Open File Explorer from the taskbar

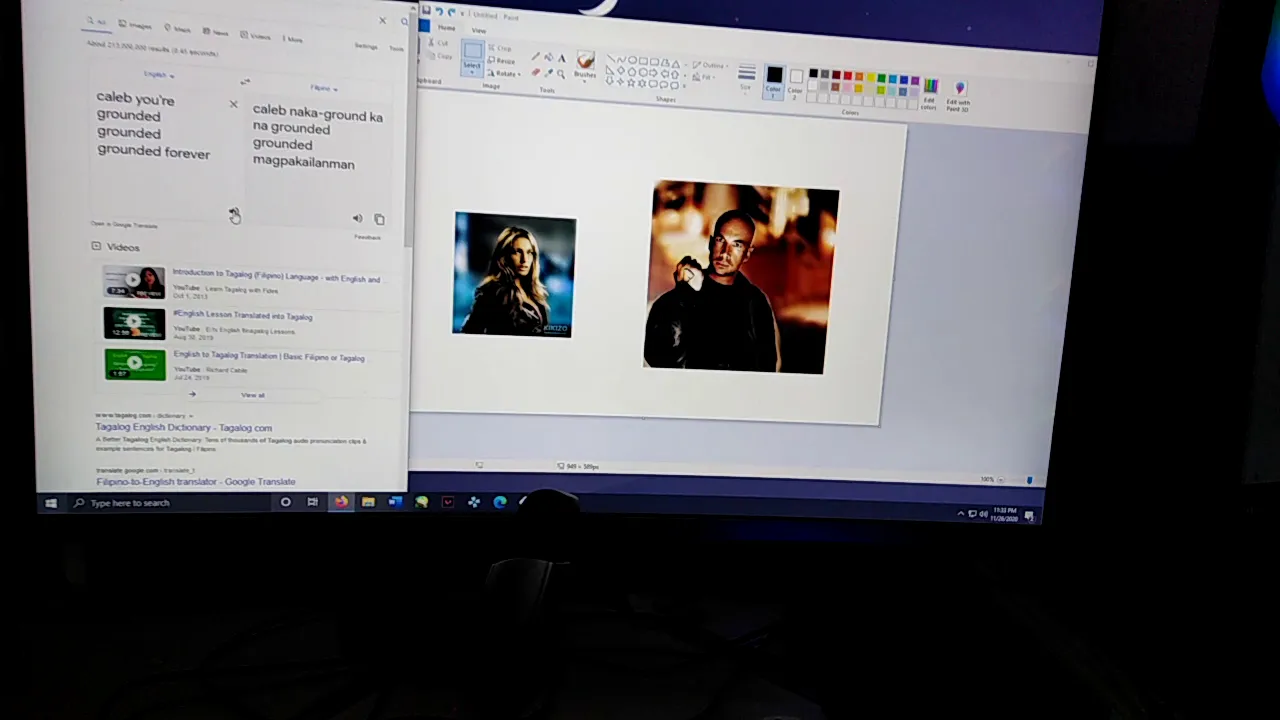pyautogui.click(x=368, y=502)
